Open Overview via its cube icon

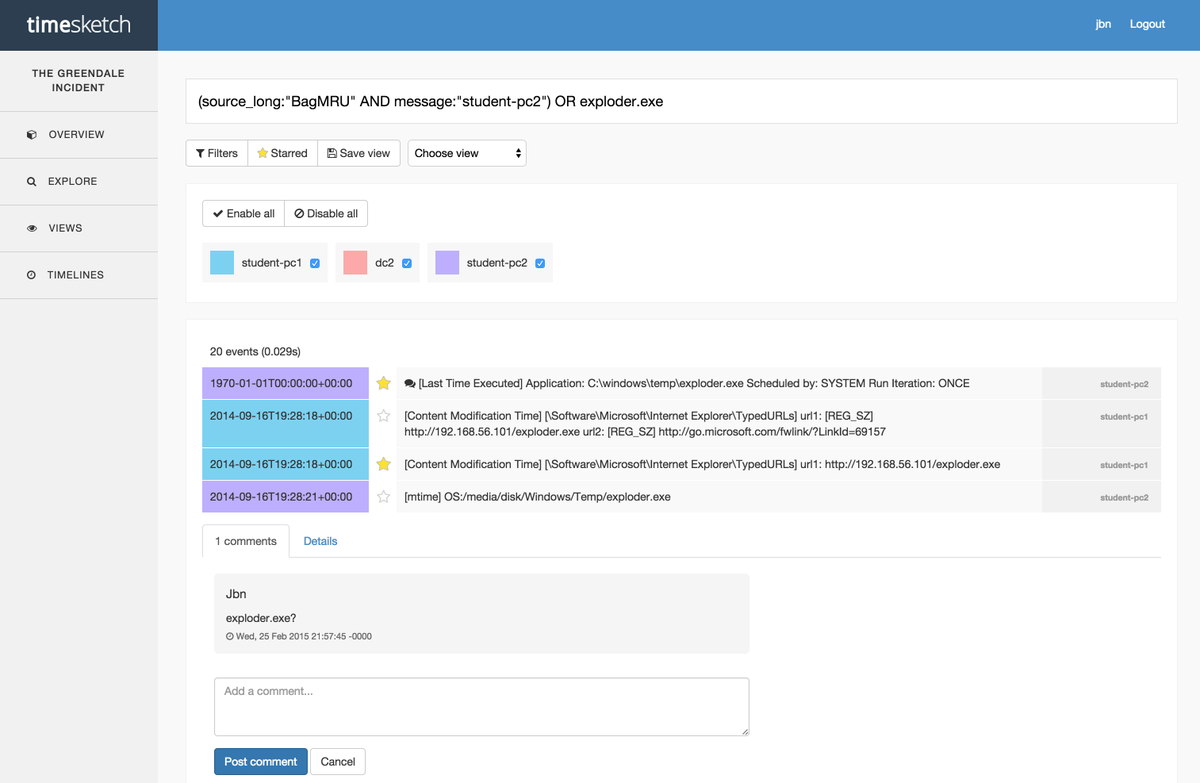point(32,135)
